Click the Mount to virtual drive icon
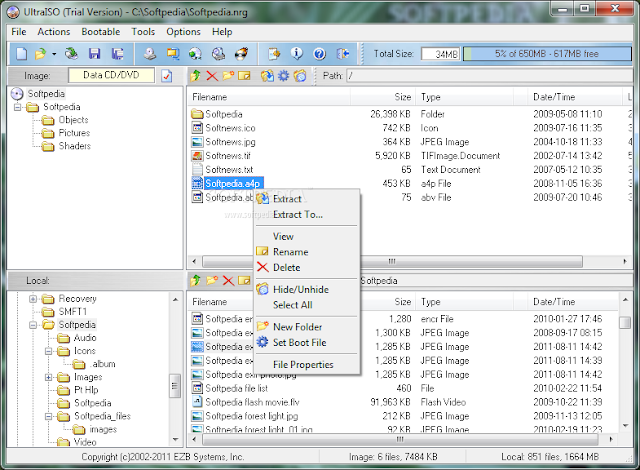 [195, 54]
